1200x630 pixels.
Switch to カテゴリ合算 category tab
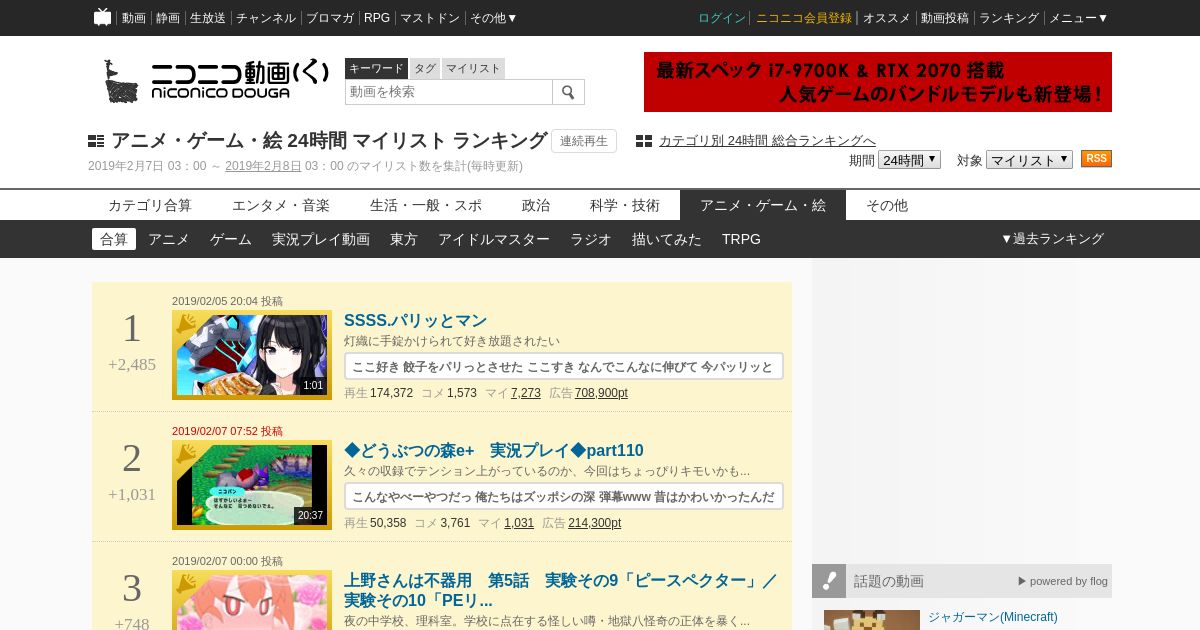[150, 205]
